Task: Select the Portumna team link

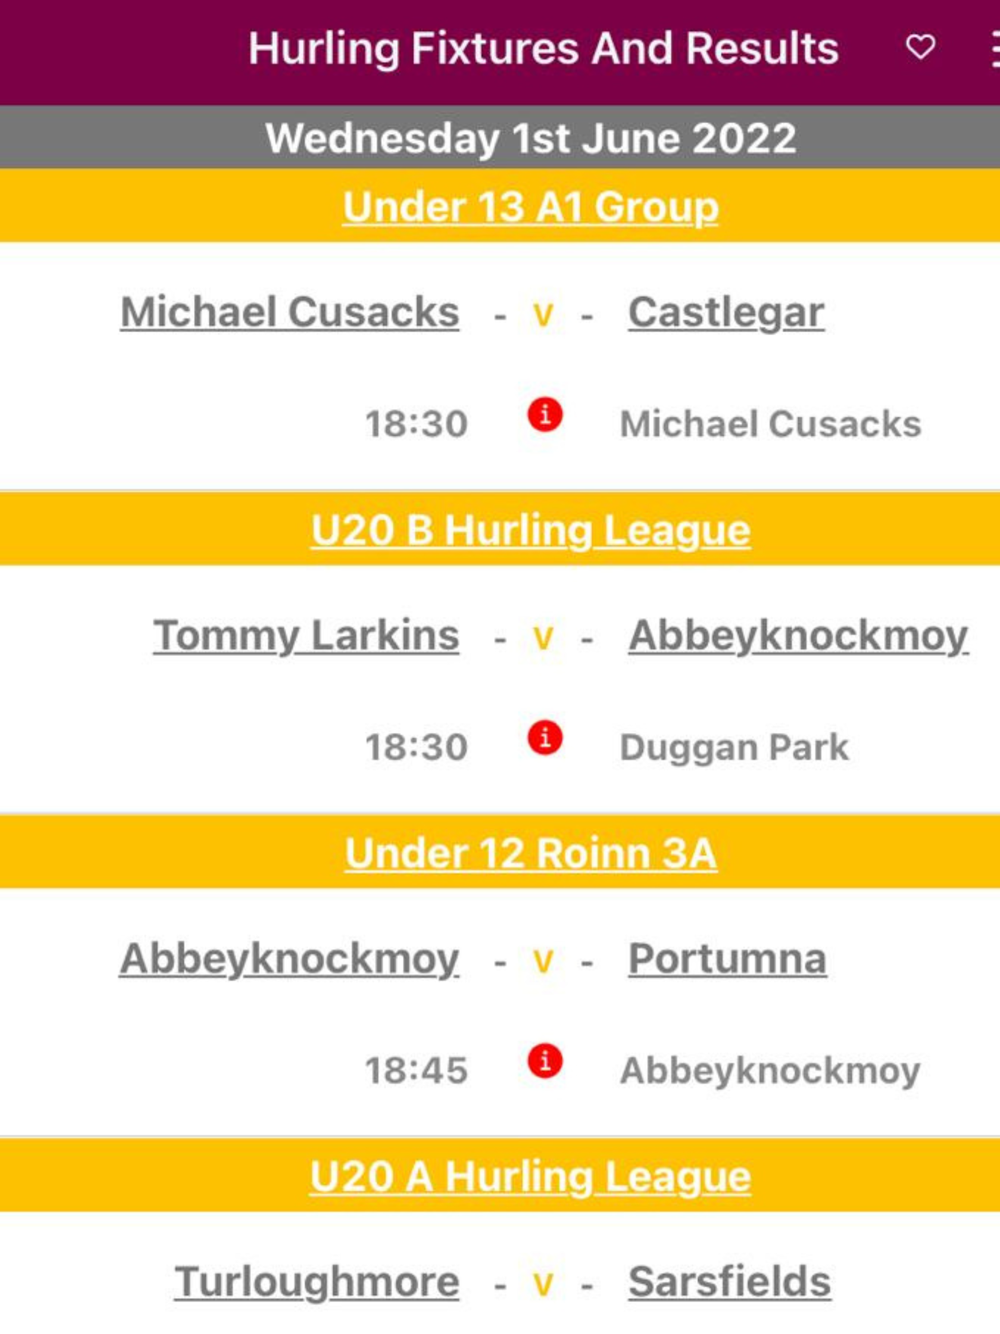Action: point(728,959)
